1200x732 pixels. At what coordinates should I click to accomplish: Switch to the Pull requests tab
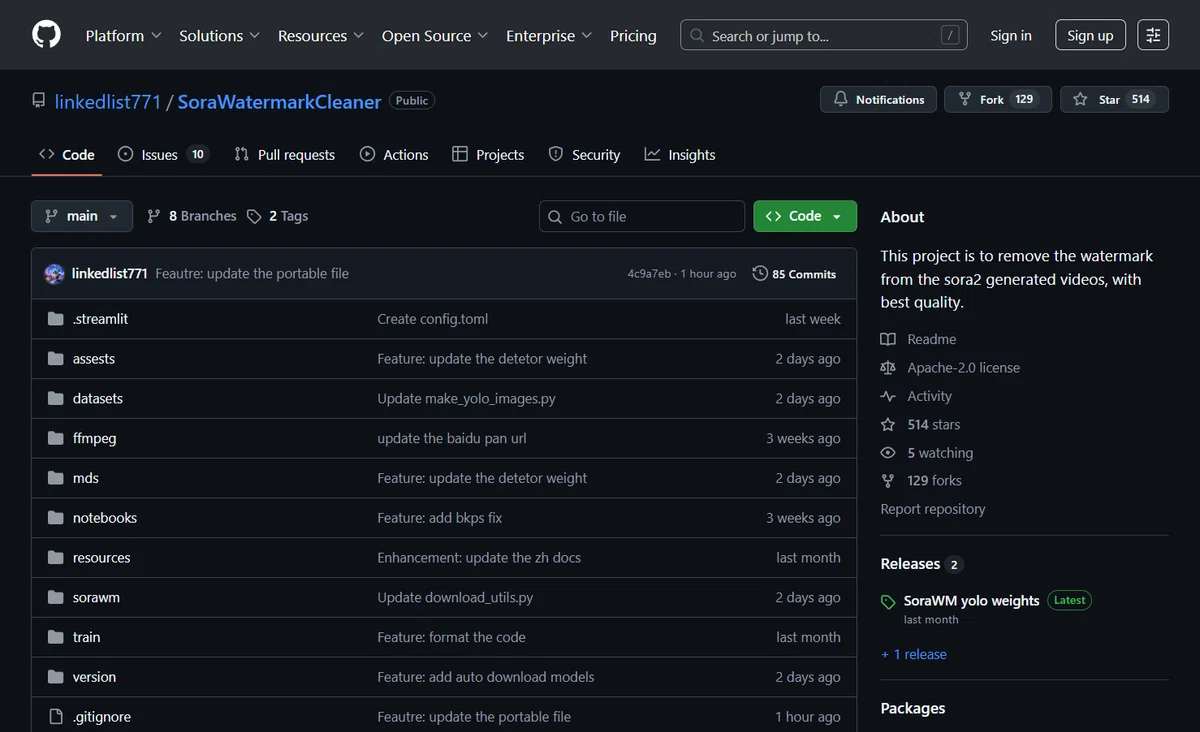(285, 154)
